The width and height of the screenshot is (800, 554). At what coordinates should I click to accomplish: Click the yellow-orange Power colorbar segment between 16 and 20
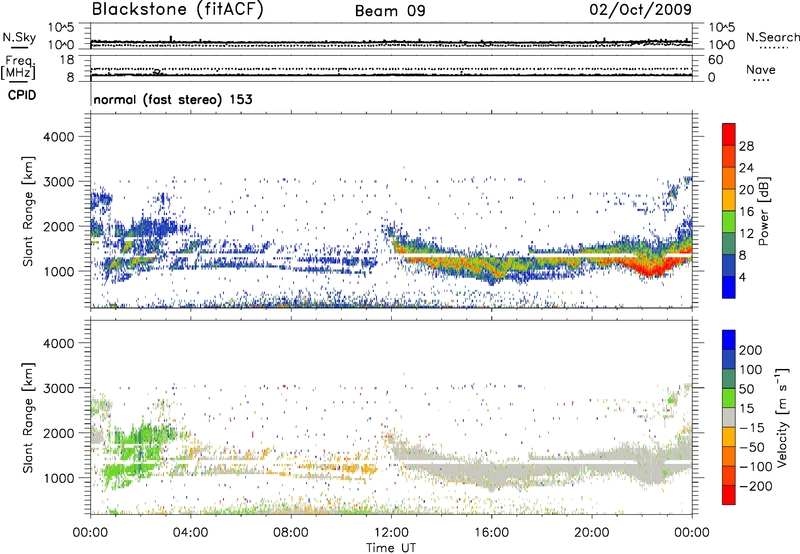coord(729,199)
